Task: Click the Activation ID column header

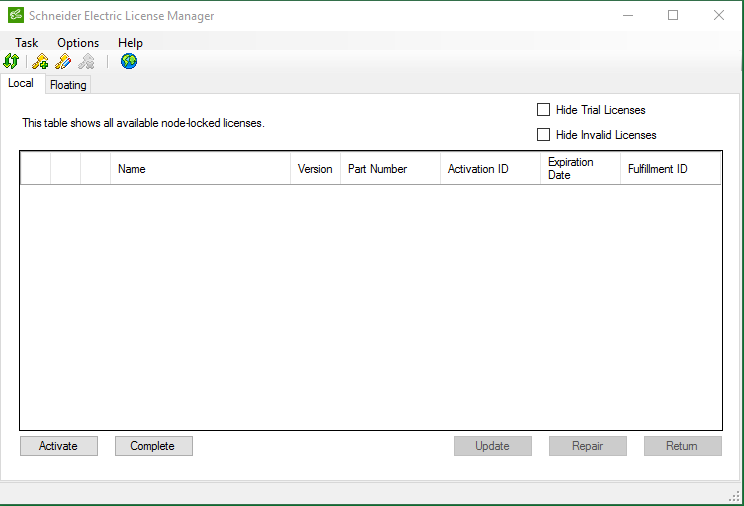Action: pyautogui.click(x=490, y=169)
